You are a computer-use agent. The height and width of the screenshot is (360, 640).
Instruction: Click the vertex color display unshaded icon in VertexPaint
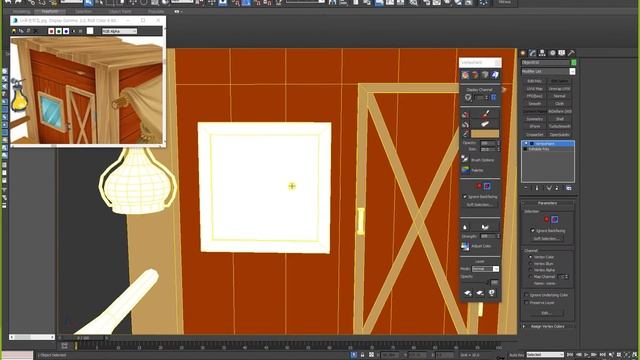pos(465,75)
